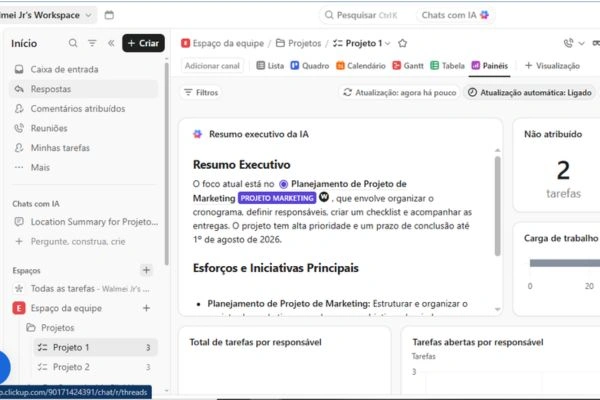This screenshot has width=600, height=400.
Task: Select Painéis view tab
Action: [490, 65]
